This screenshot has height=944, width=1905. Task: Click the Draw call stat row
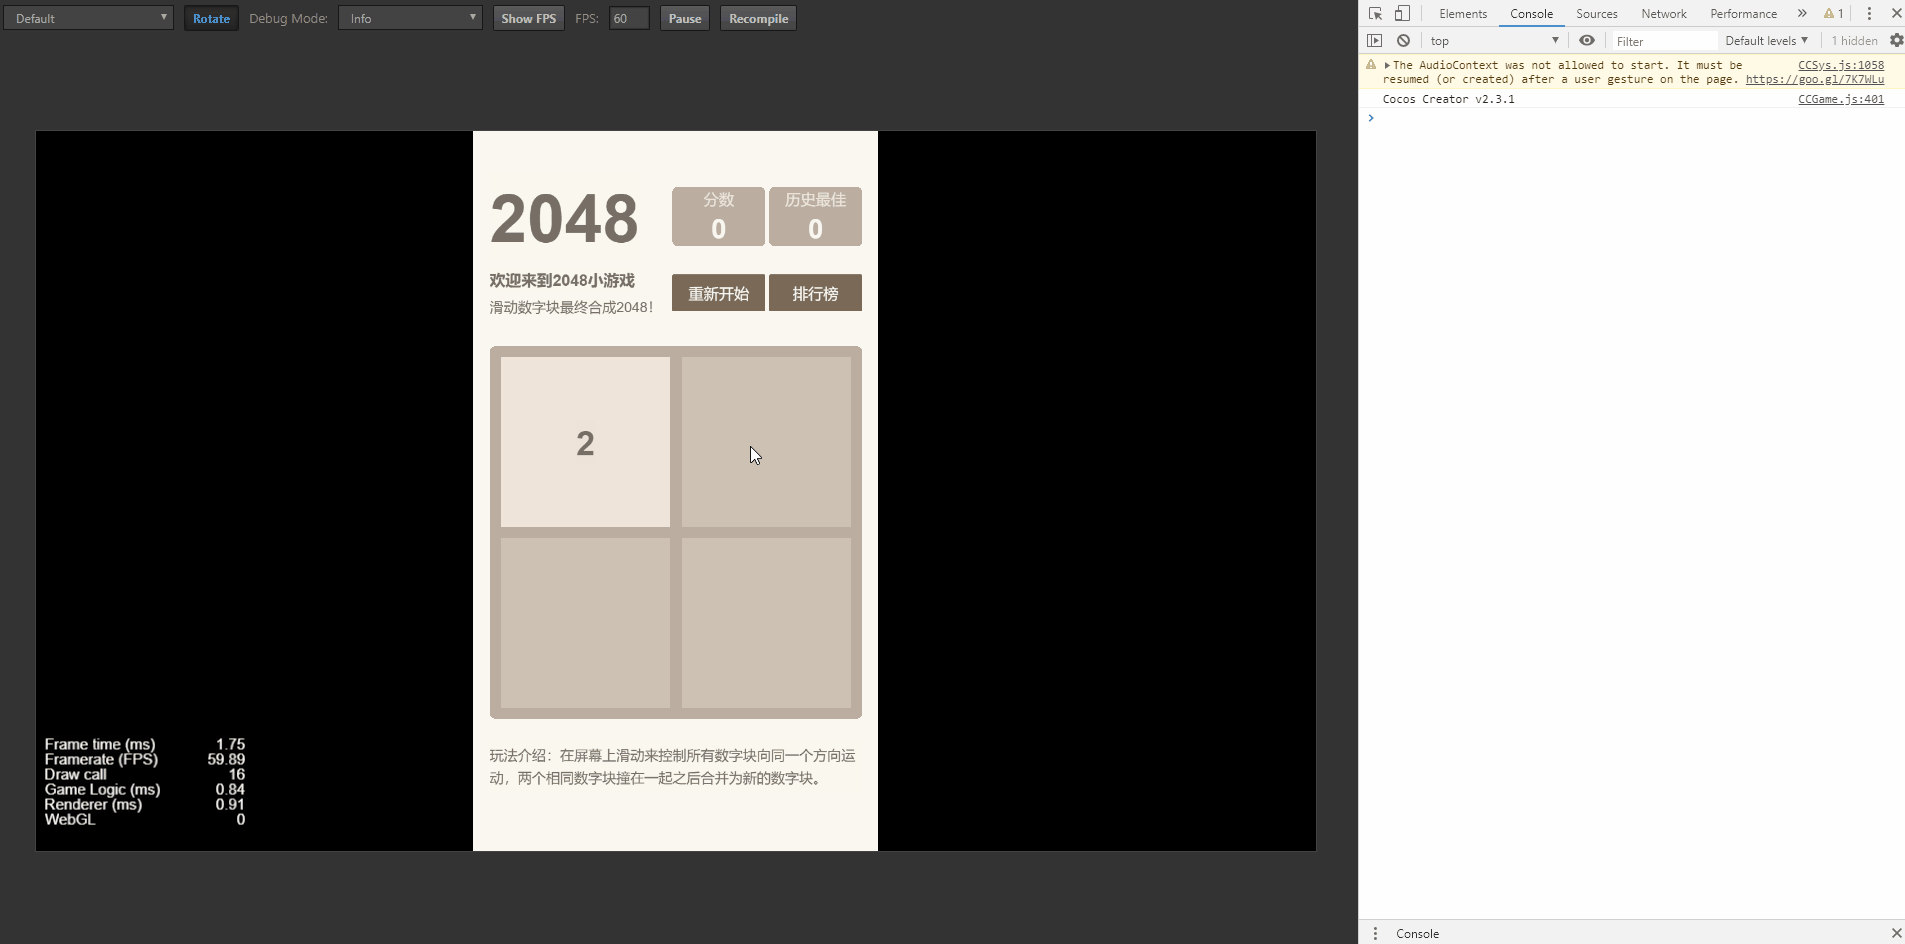pos(145,774)
